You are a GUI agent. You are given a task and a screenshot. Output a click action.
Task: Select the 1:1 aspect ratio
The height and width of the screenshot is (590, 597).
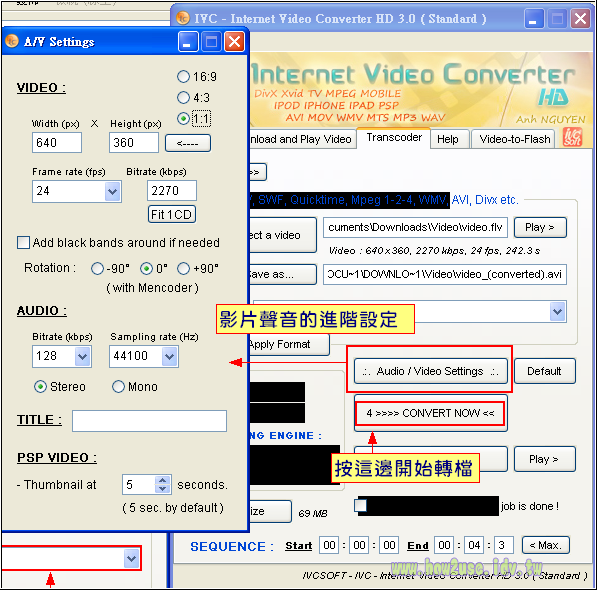tap(183, 119)
